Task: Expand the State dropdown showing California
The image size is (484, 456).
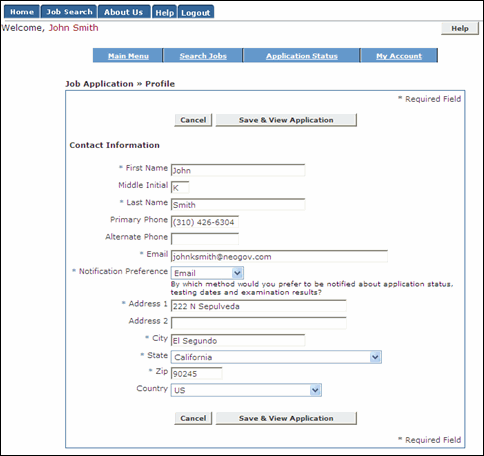Action: tap(276, 357)
